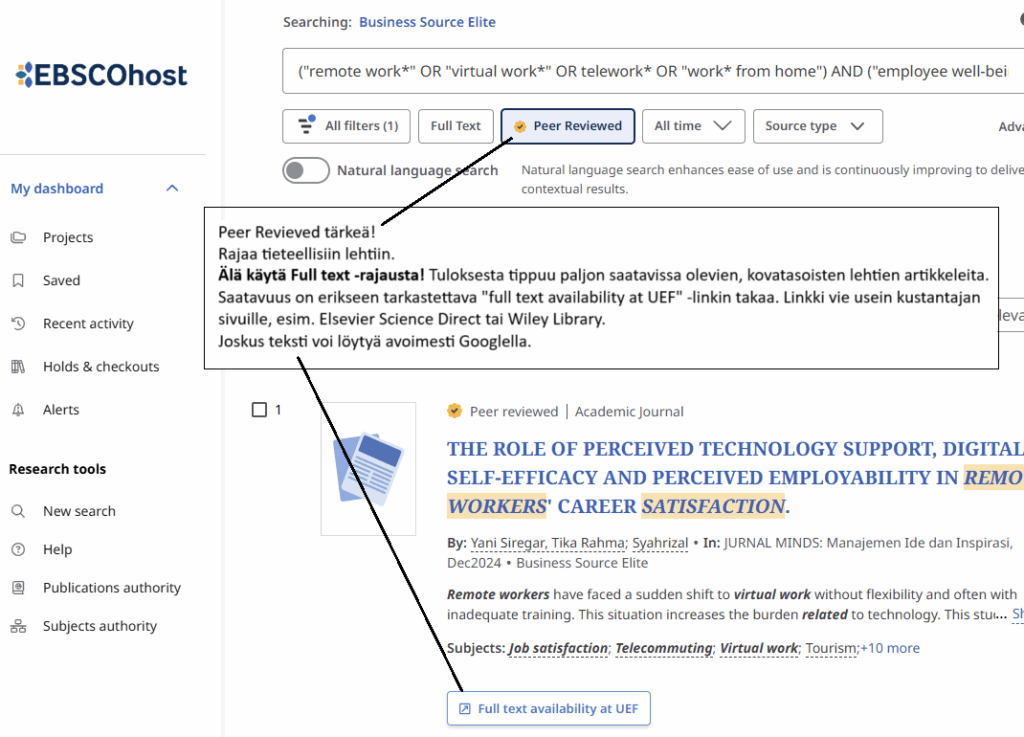This screenshot has width=1024, height=737.
Task: Click the EBSCOhost logo
Action: coord(101,75)
